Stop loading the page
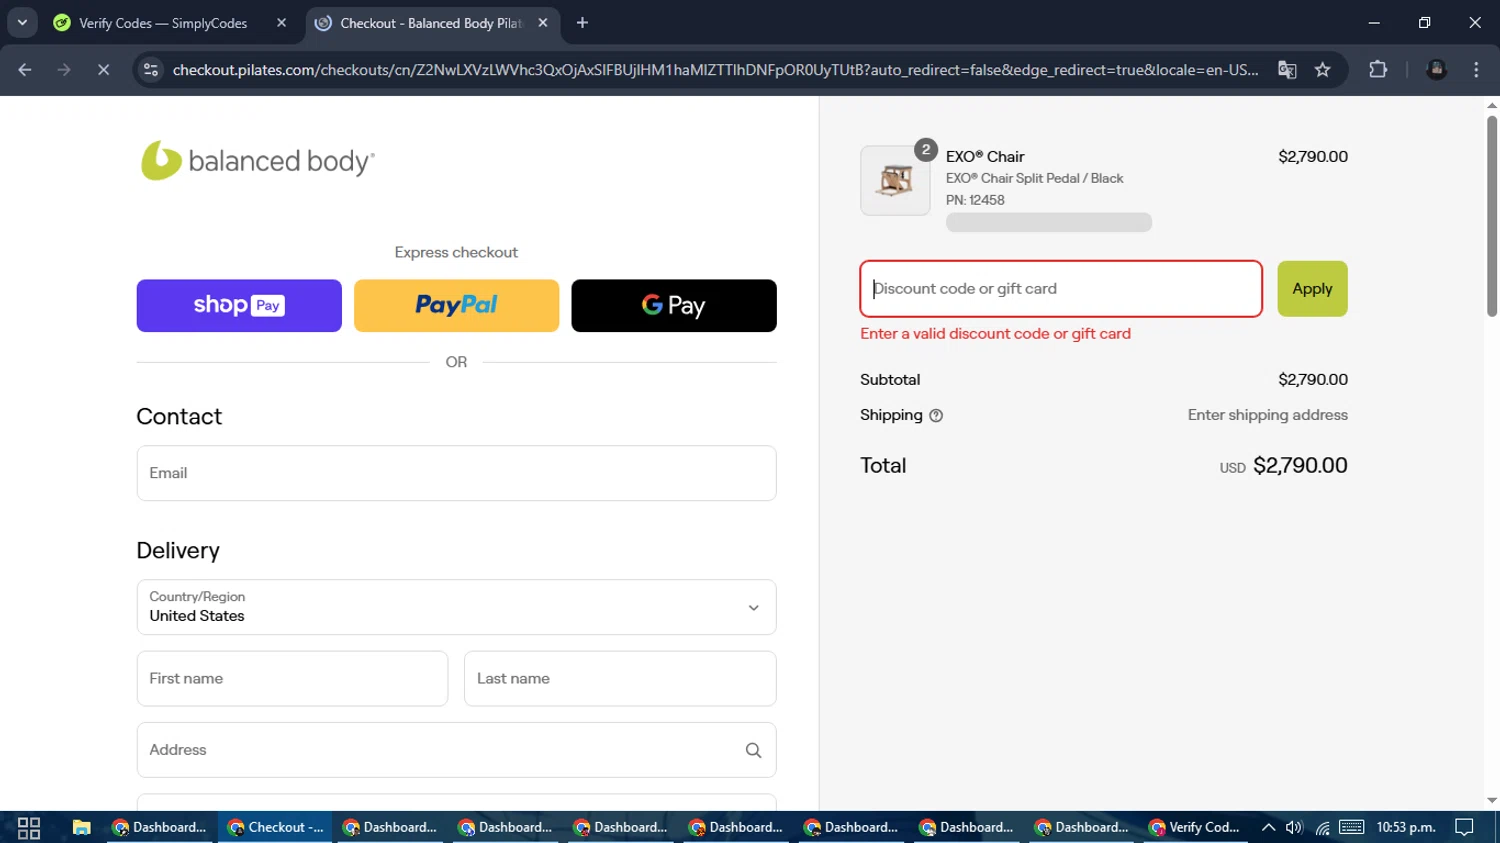 pos(103,70)
